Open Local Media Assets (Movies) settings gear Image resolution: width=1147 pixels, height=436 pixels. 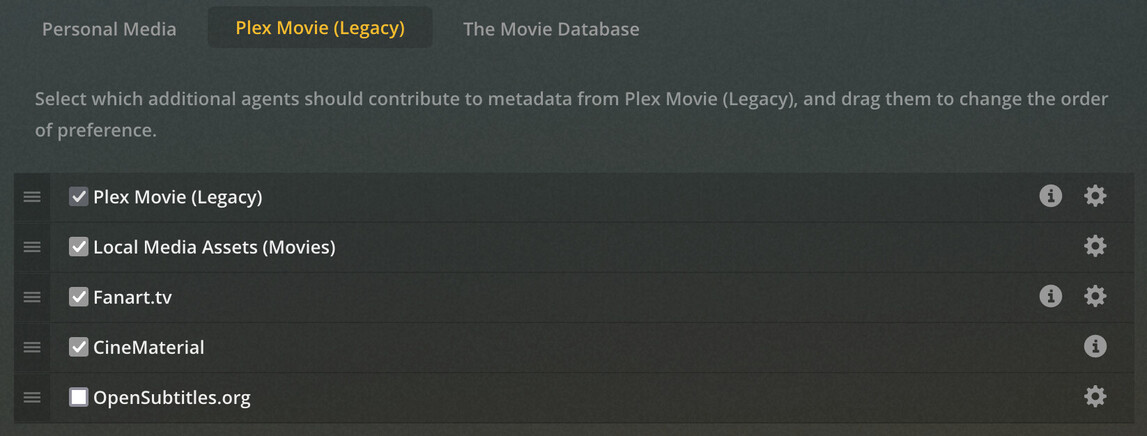click(1095, 246)
